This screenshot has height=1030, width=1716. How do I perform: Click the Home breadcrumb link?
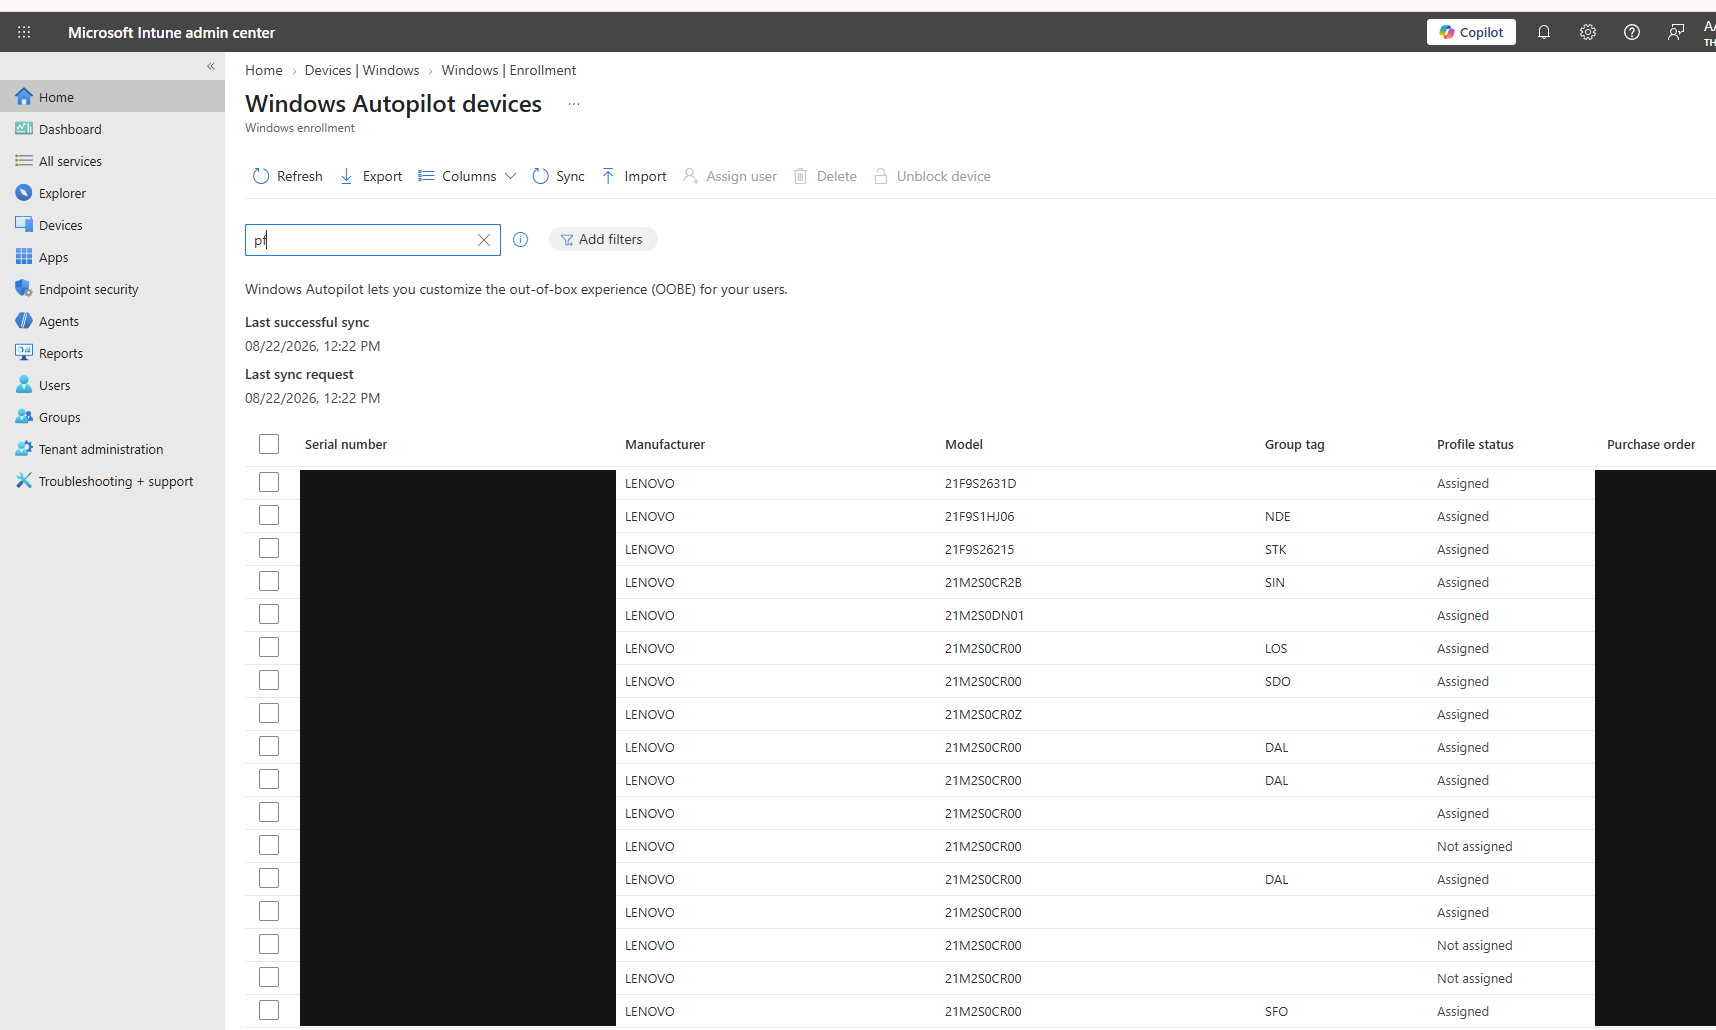coord(264,70)
